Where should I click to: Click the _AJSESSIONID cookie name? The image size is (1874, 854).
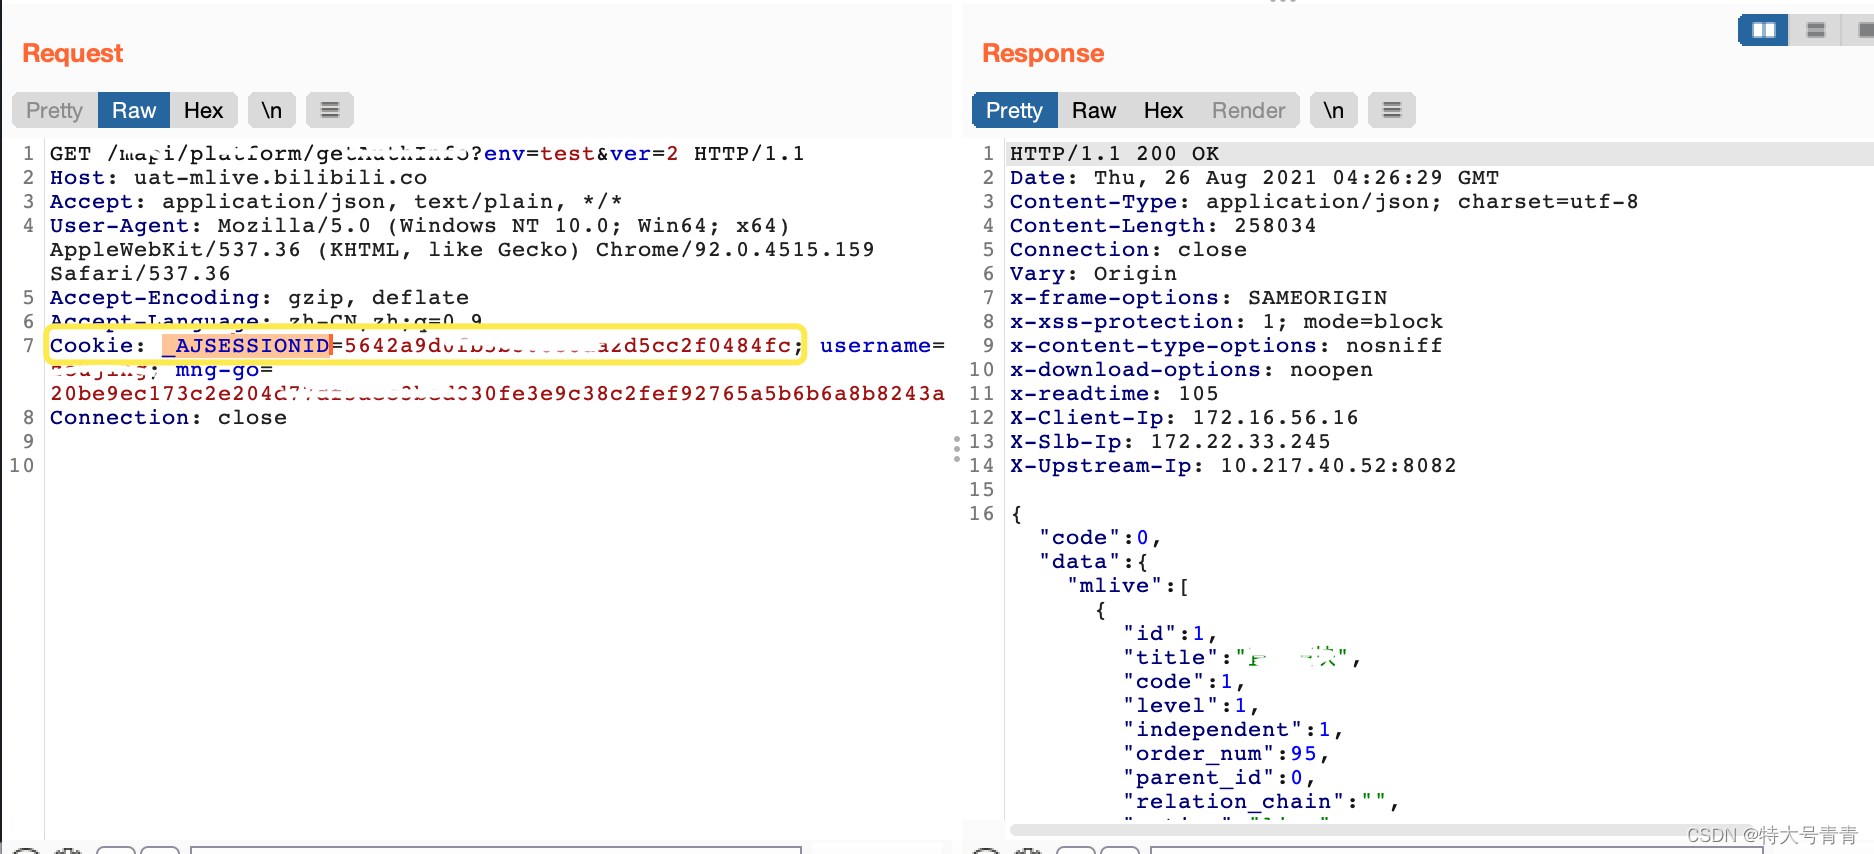tap(246, 346)
